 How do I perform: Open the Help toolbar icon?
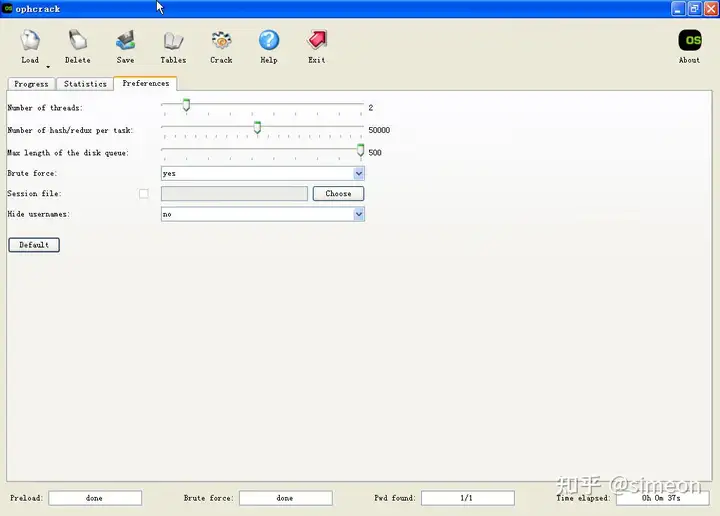click(x=269, y=40)
